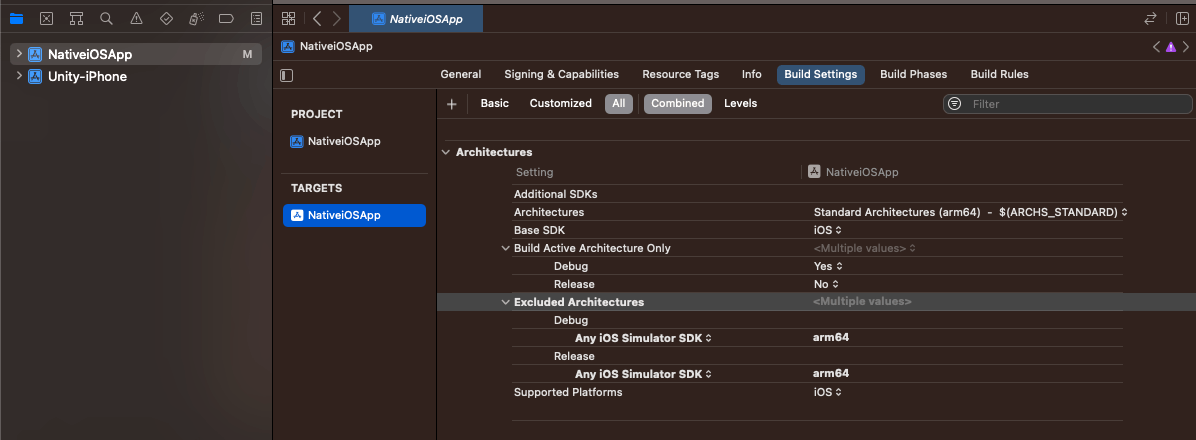Change Debug Build Active Architecture Yes value
The width and height of the screenshot is (1196, 440).
pos(828,266)
